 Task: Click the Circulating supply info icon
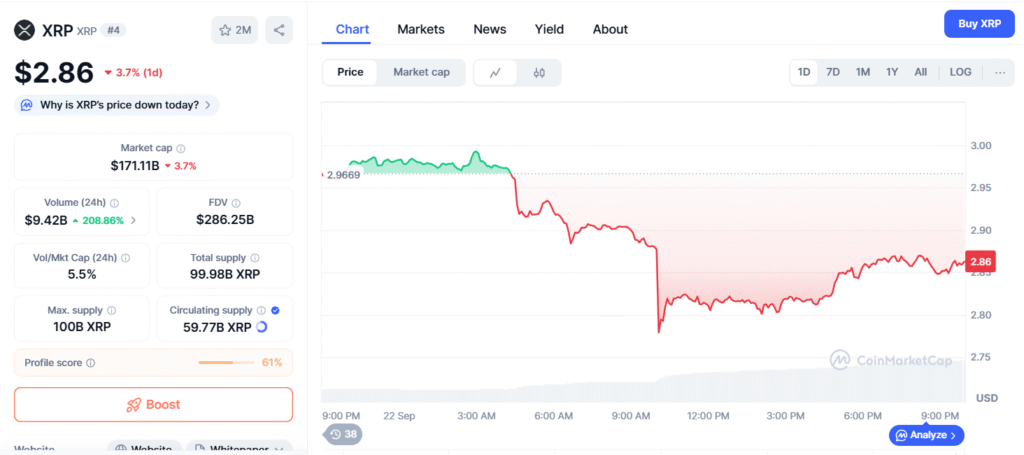click(x=261, y=310)
